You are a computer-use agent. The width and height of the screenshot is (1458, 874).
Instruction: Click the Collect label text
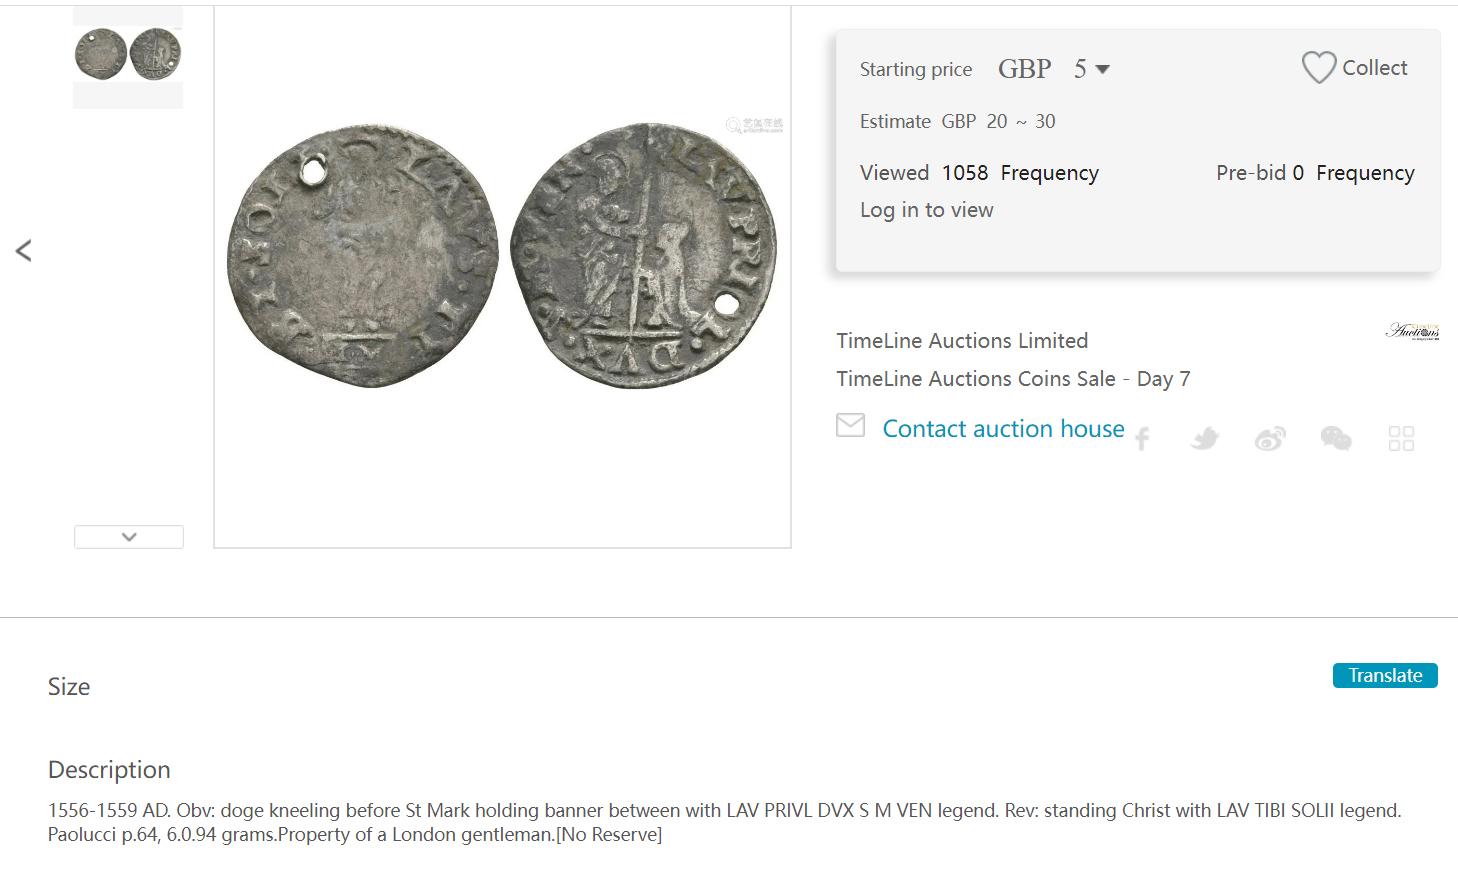[x=1375, y=68]
